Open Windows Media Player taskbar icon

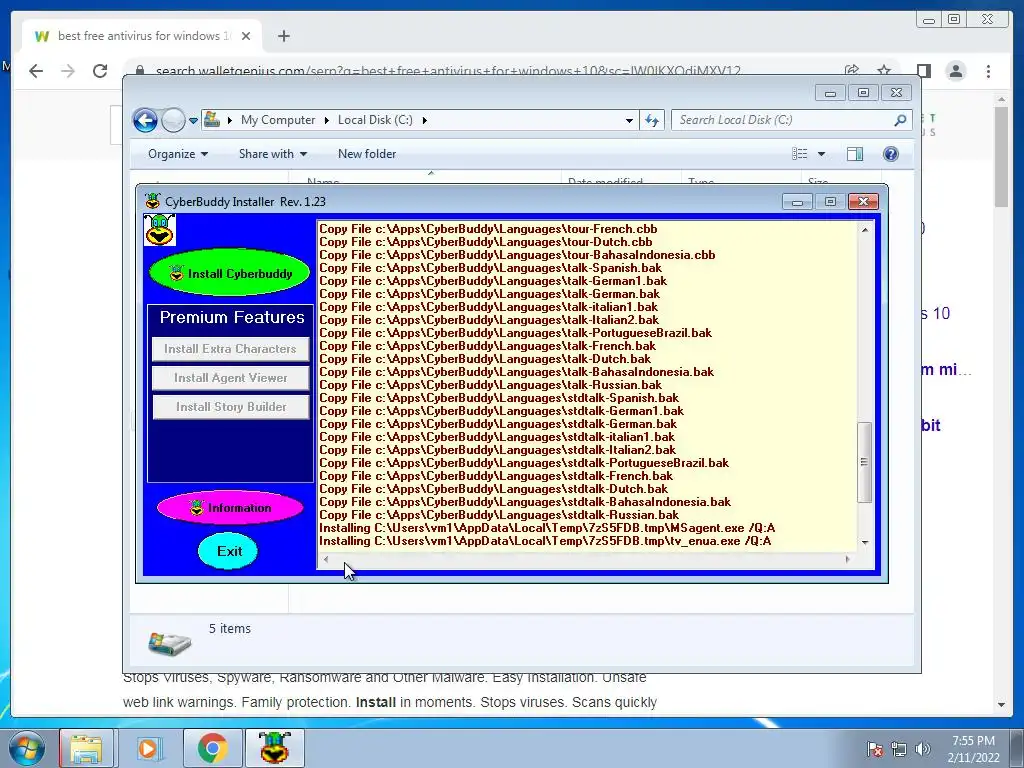[148, 748]
